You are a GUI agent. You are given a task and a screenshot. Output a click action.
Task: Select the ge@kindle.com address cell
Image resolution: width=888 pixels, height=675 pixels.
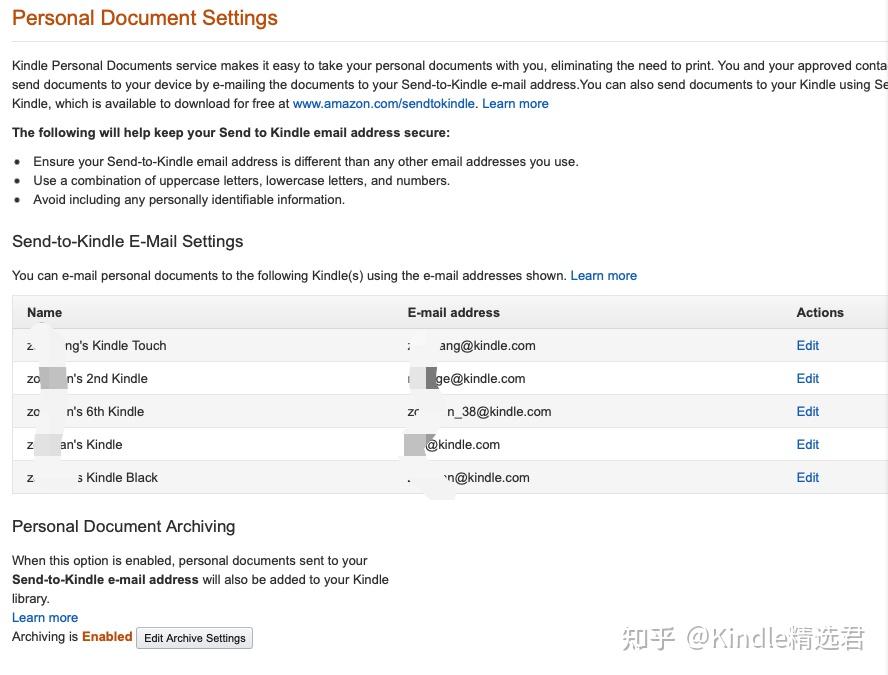(466, 378)
